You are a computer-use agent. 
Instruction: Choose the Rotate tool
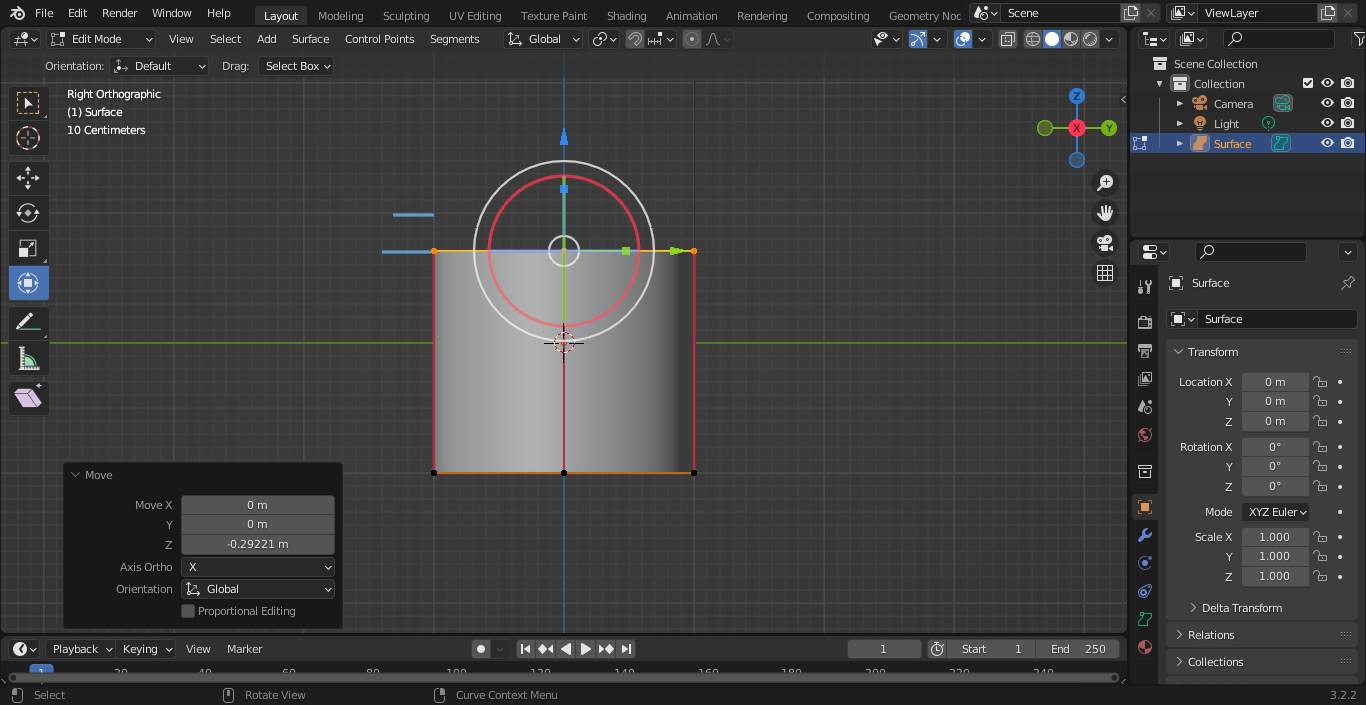coord(28,213)
